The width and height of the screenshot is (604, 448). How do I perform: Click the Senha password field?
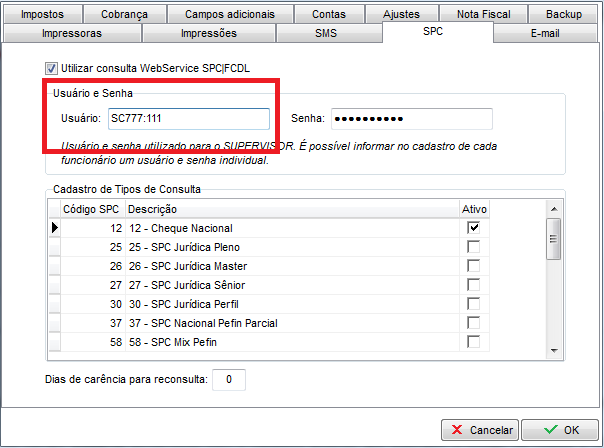click(x=411, y=119)
